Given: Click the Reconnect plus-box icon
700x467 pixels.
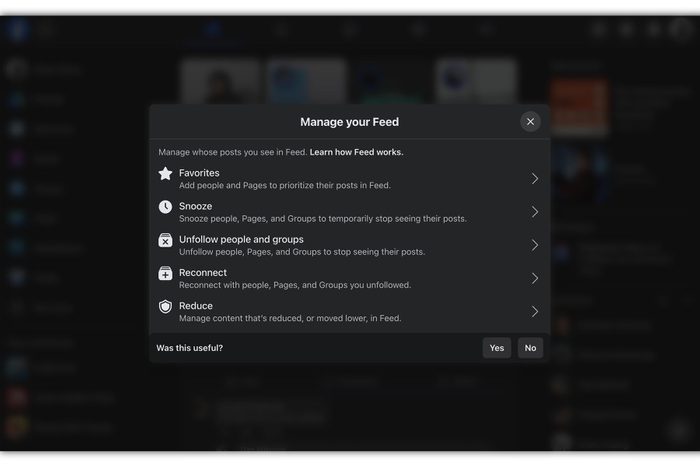Looking at the screenshot, I should pyautogui.click(x=165, y=274).
